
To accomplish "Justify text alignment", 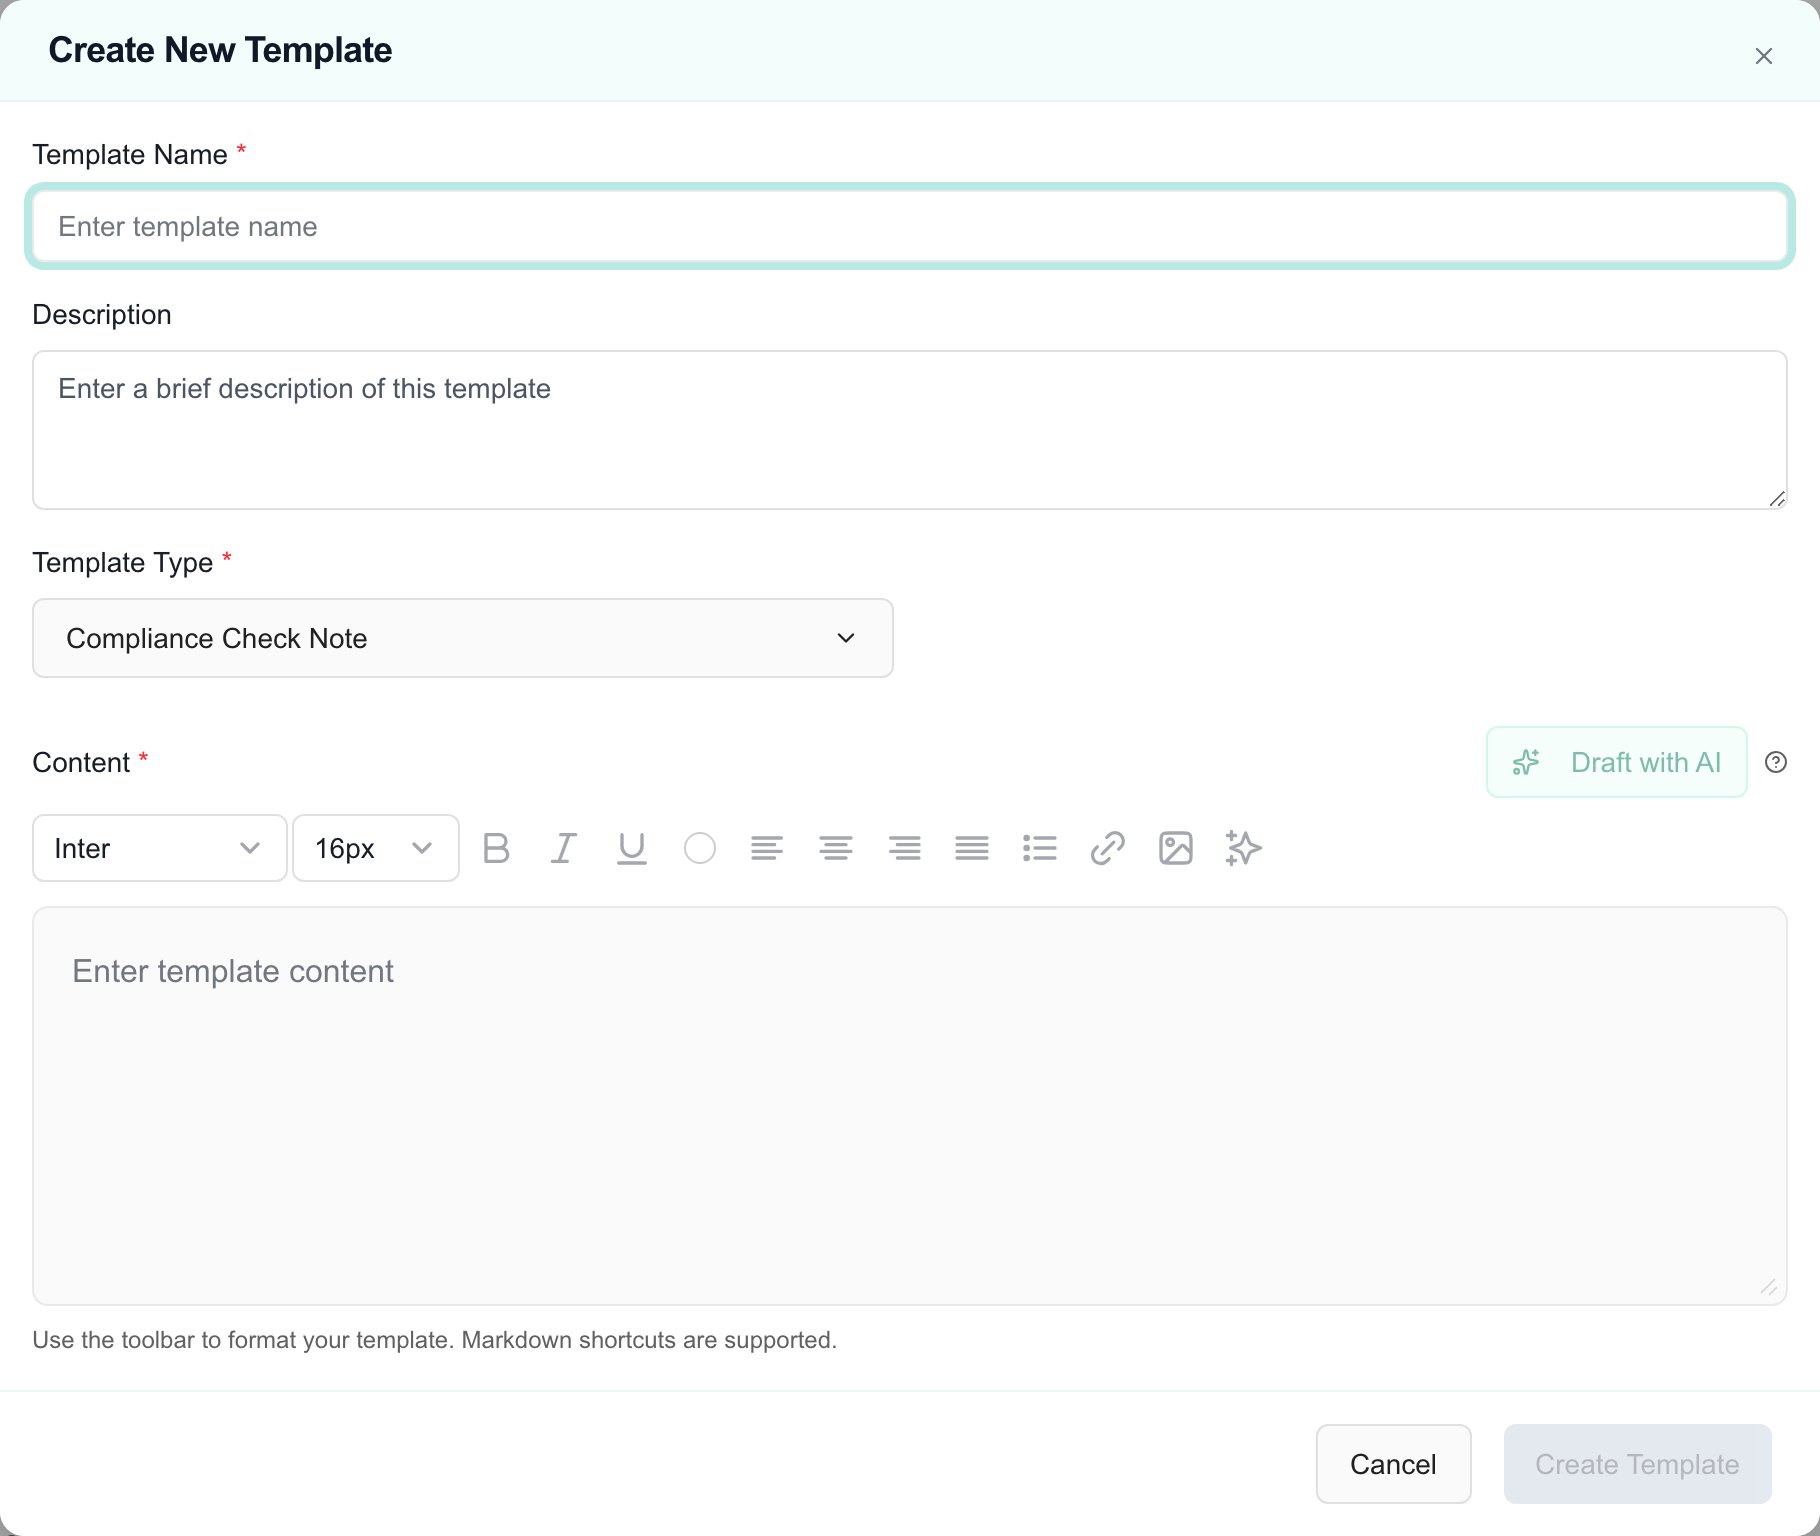I will (x=972, y=848).
